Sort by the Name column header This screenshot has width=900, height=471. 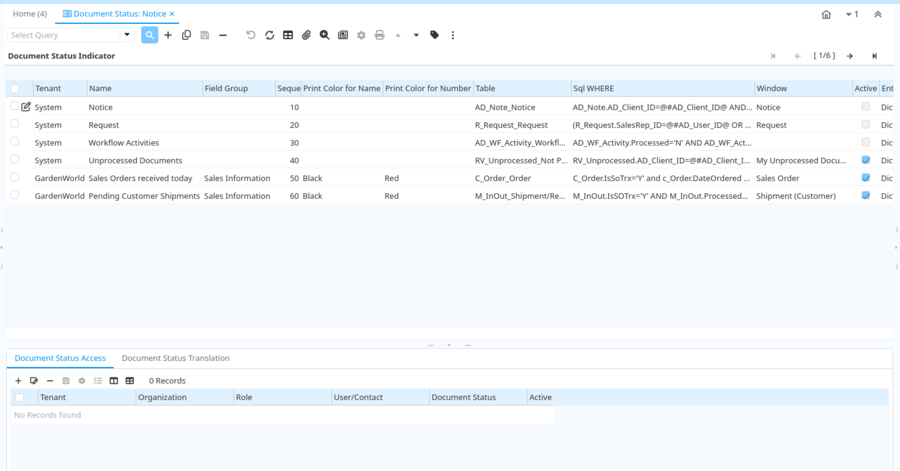coord(100,89)
